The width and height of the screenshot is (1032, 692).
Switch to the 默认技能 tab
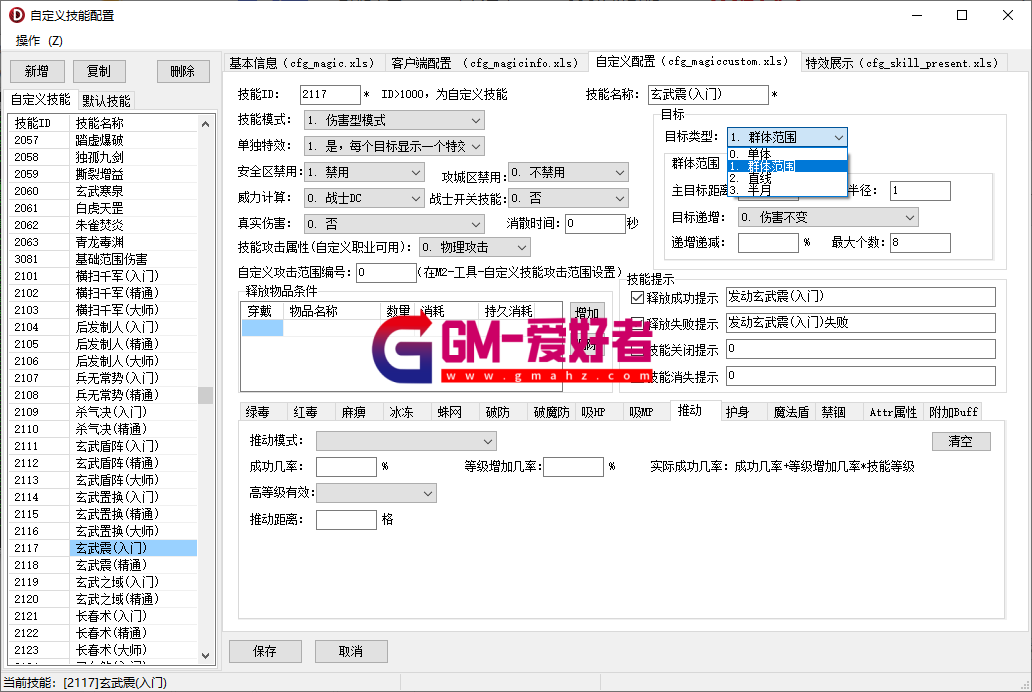coord(107,101)
